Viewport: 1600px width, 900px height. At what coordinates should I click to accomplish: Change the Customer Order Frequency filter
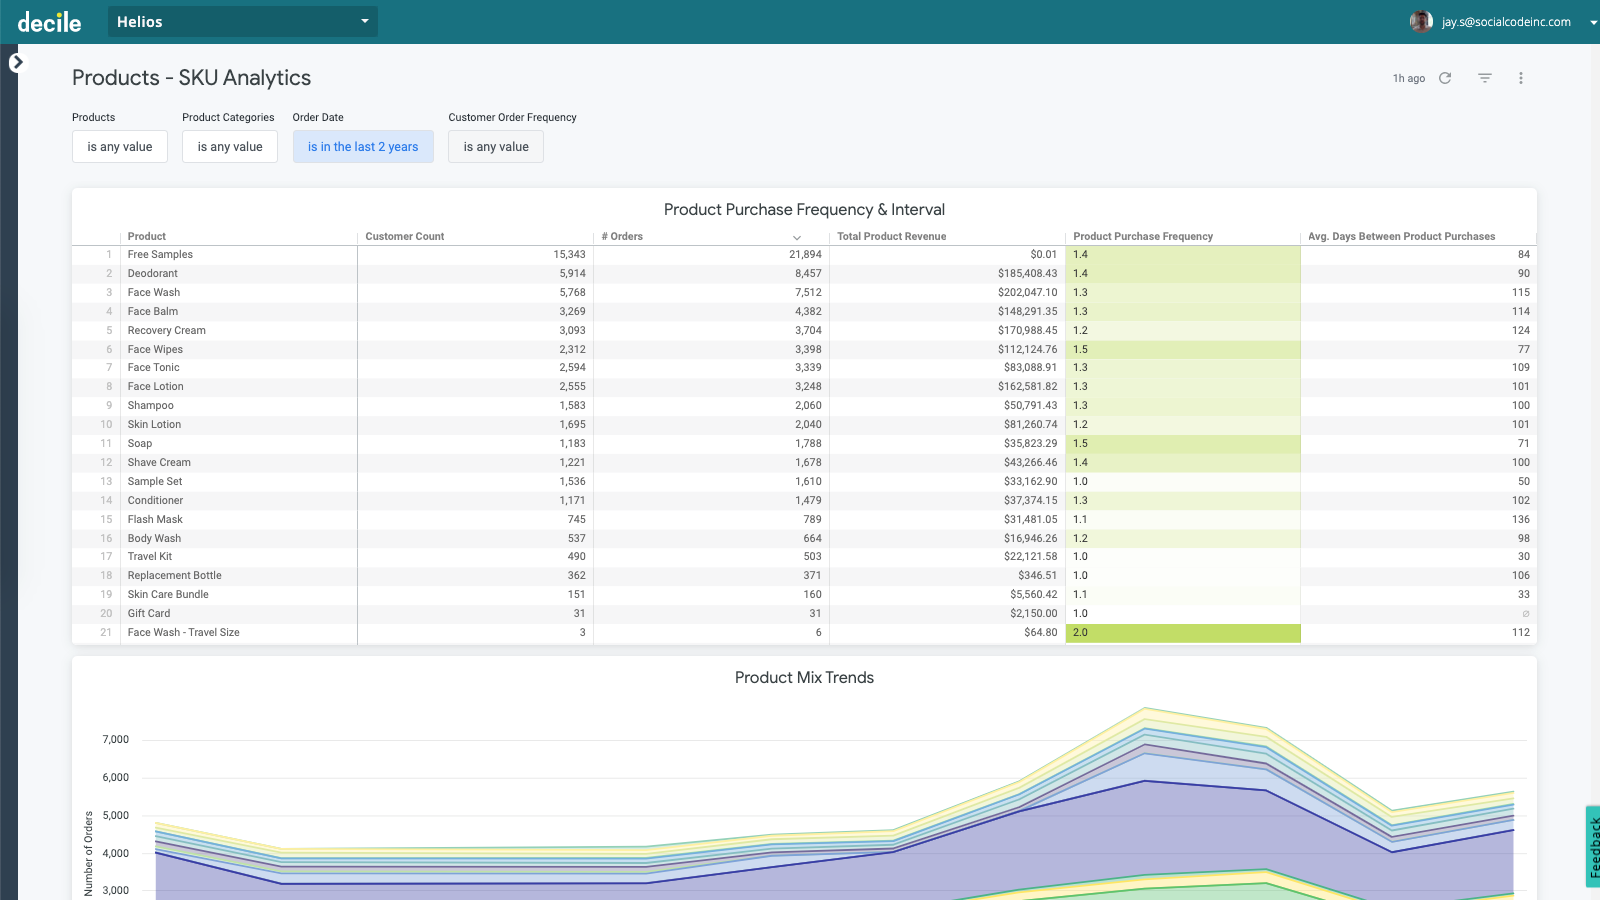click(x=495, y=146)
